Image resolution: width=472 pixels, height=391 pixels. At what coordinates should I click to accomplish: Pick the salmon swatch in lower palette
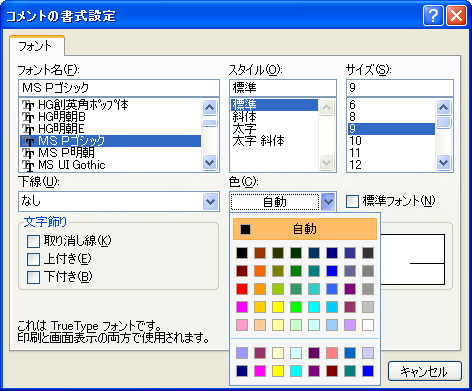point(332,353)
